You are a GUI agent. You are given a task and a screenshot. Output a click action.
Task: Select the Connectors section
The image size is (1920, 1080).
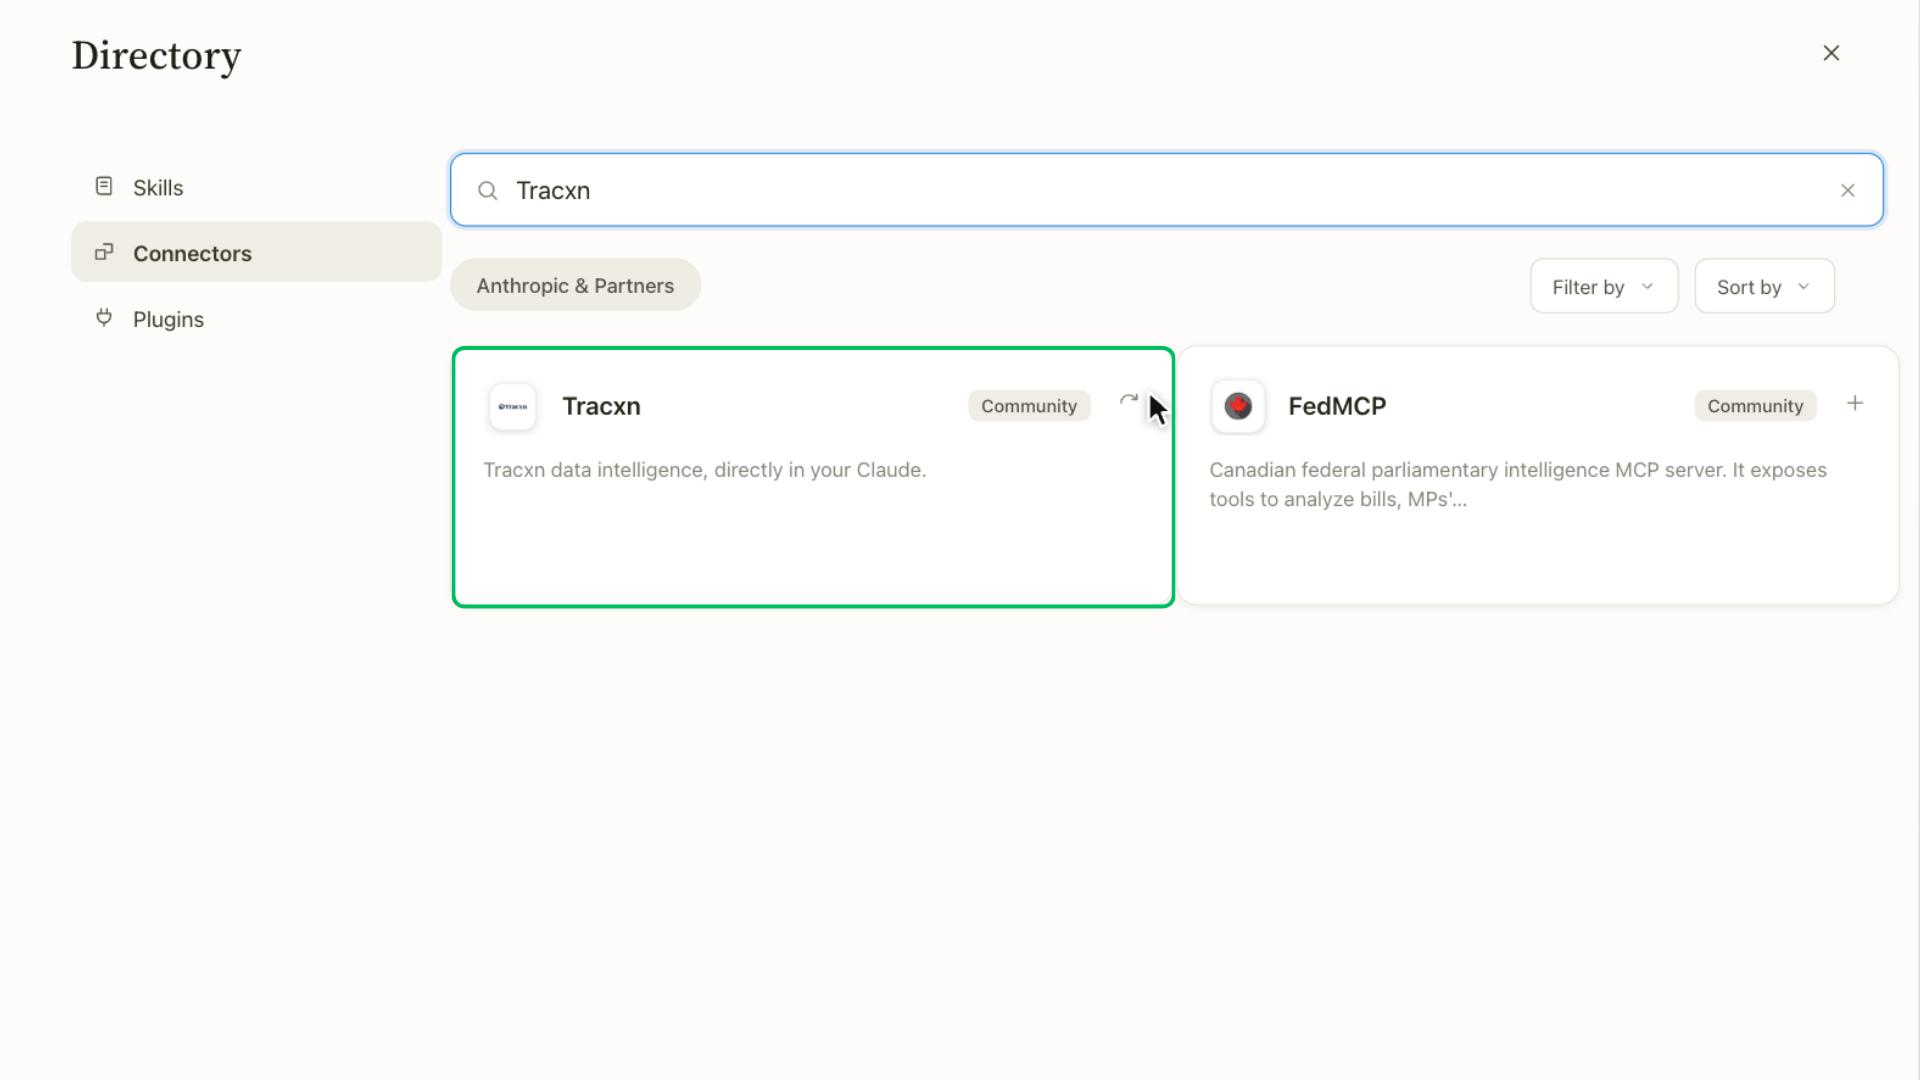pyautogui.click(x=256, y=253)
